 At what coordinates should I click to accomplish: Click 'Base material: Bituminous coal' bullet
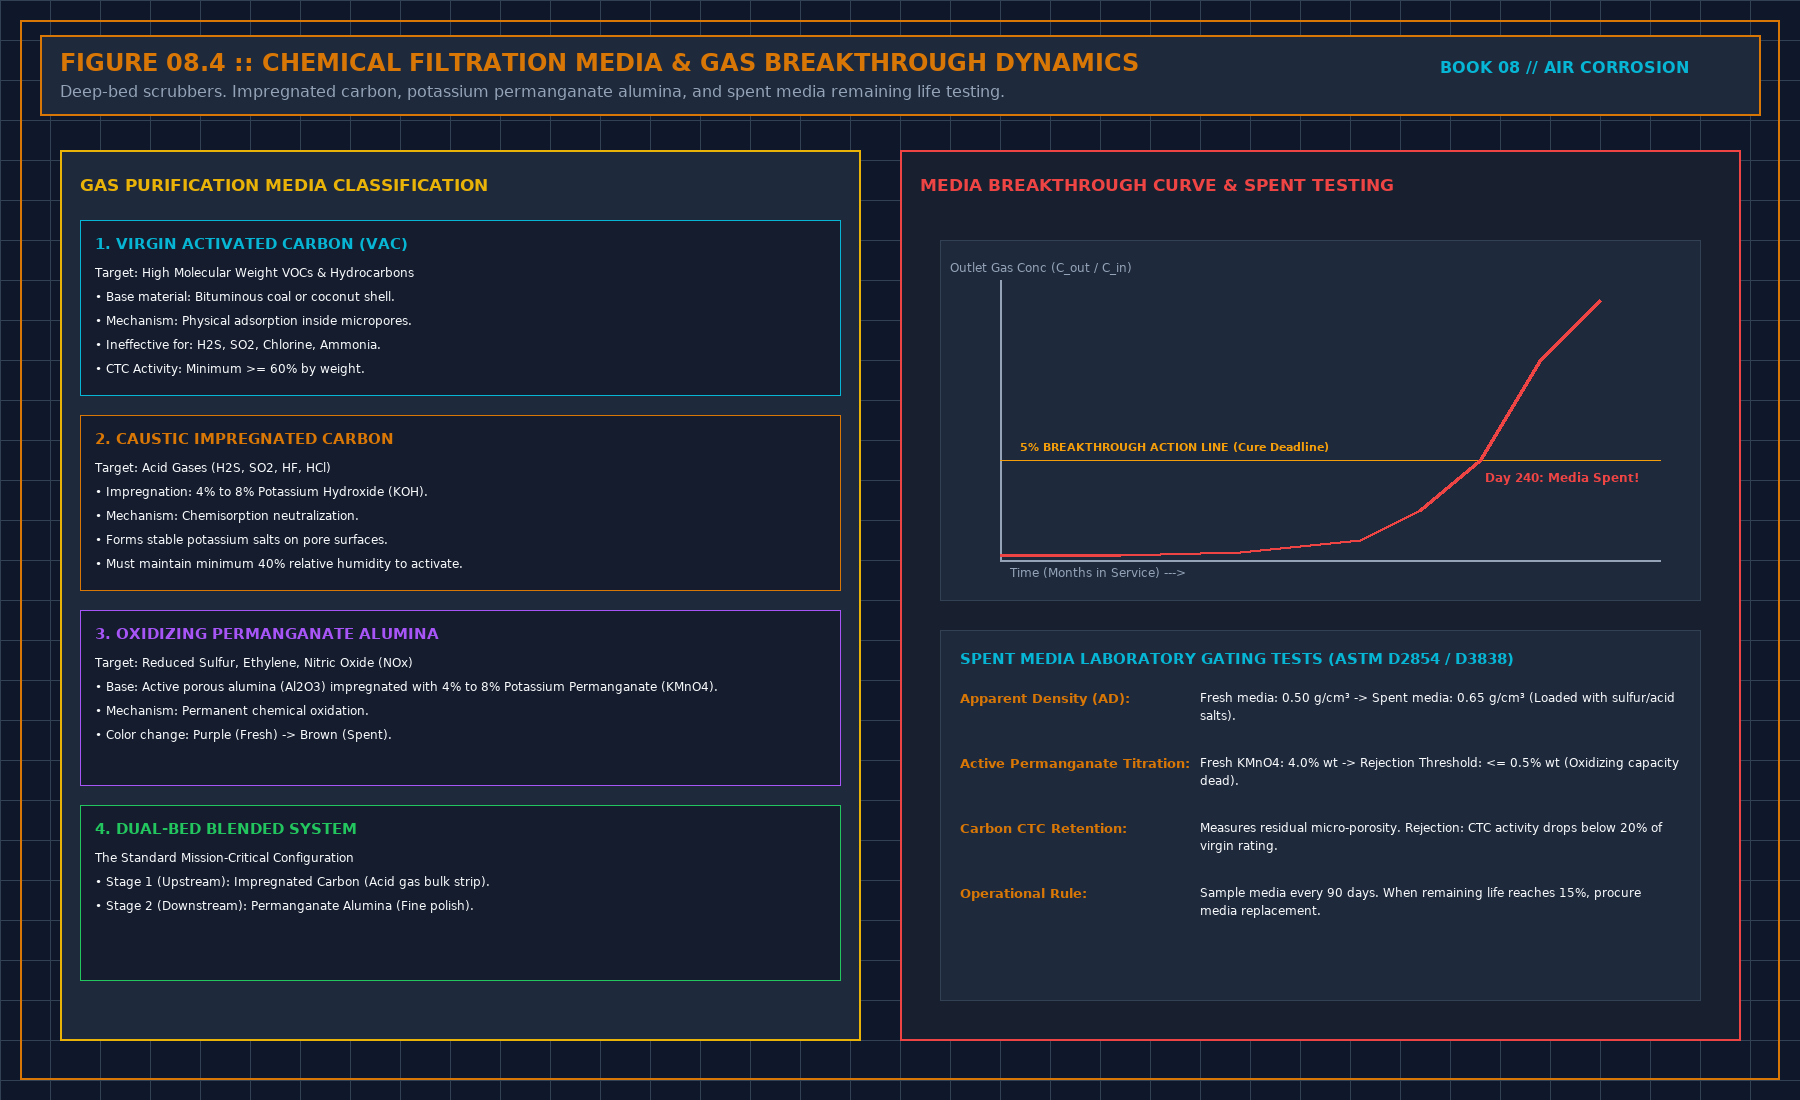coord(245,297)
